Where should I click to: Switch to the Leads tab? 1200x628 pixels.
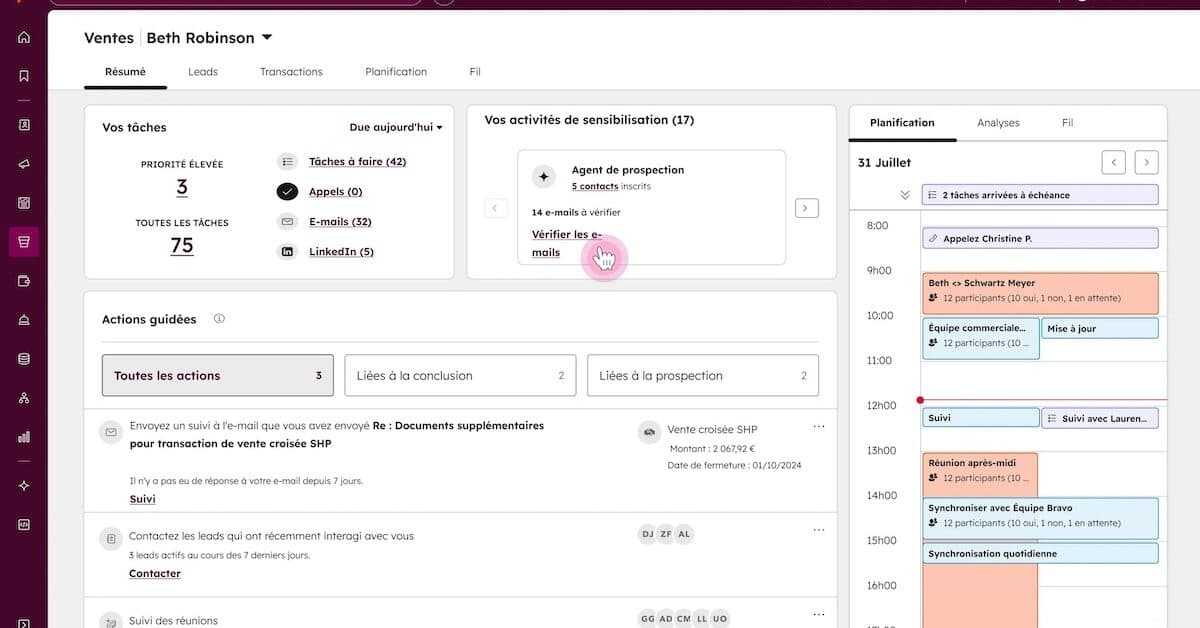tap(203, 72)
